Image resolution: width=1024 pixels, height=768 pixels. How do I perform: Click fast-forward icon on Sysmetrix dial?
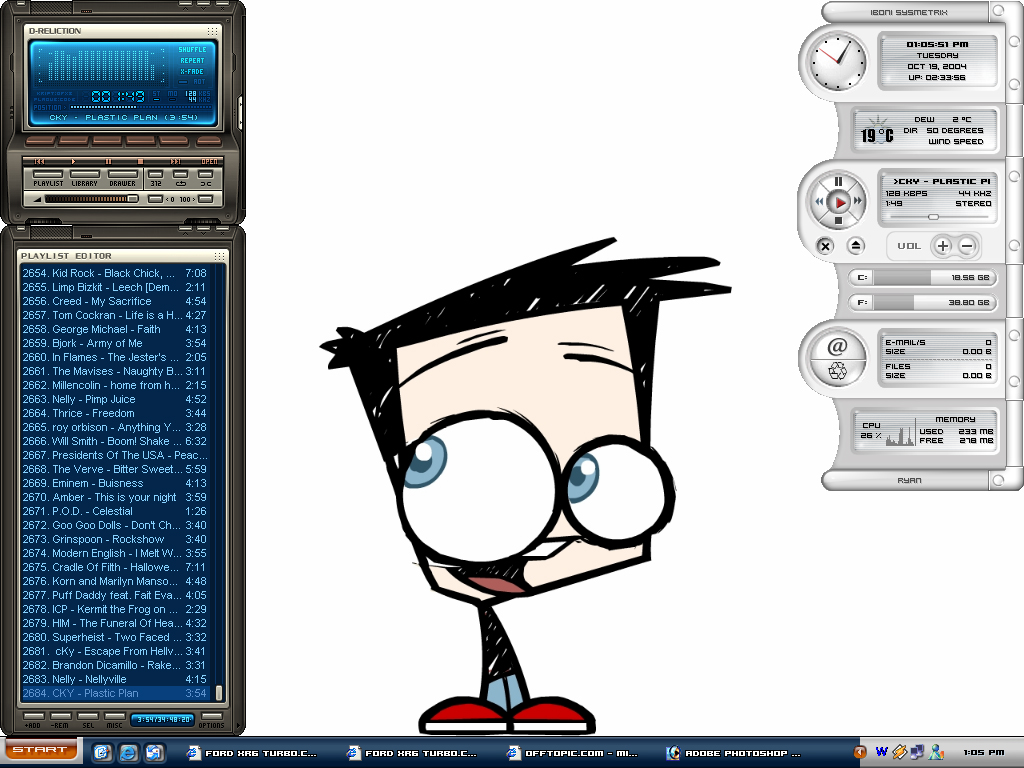(858, 202)
